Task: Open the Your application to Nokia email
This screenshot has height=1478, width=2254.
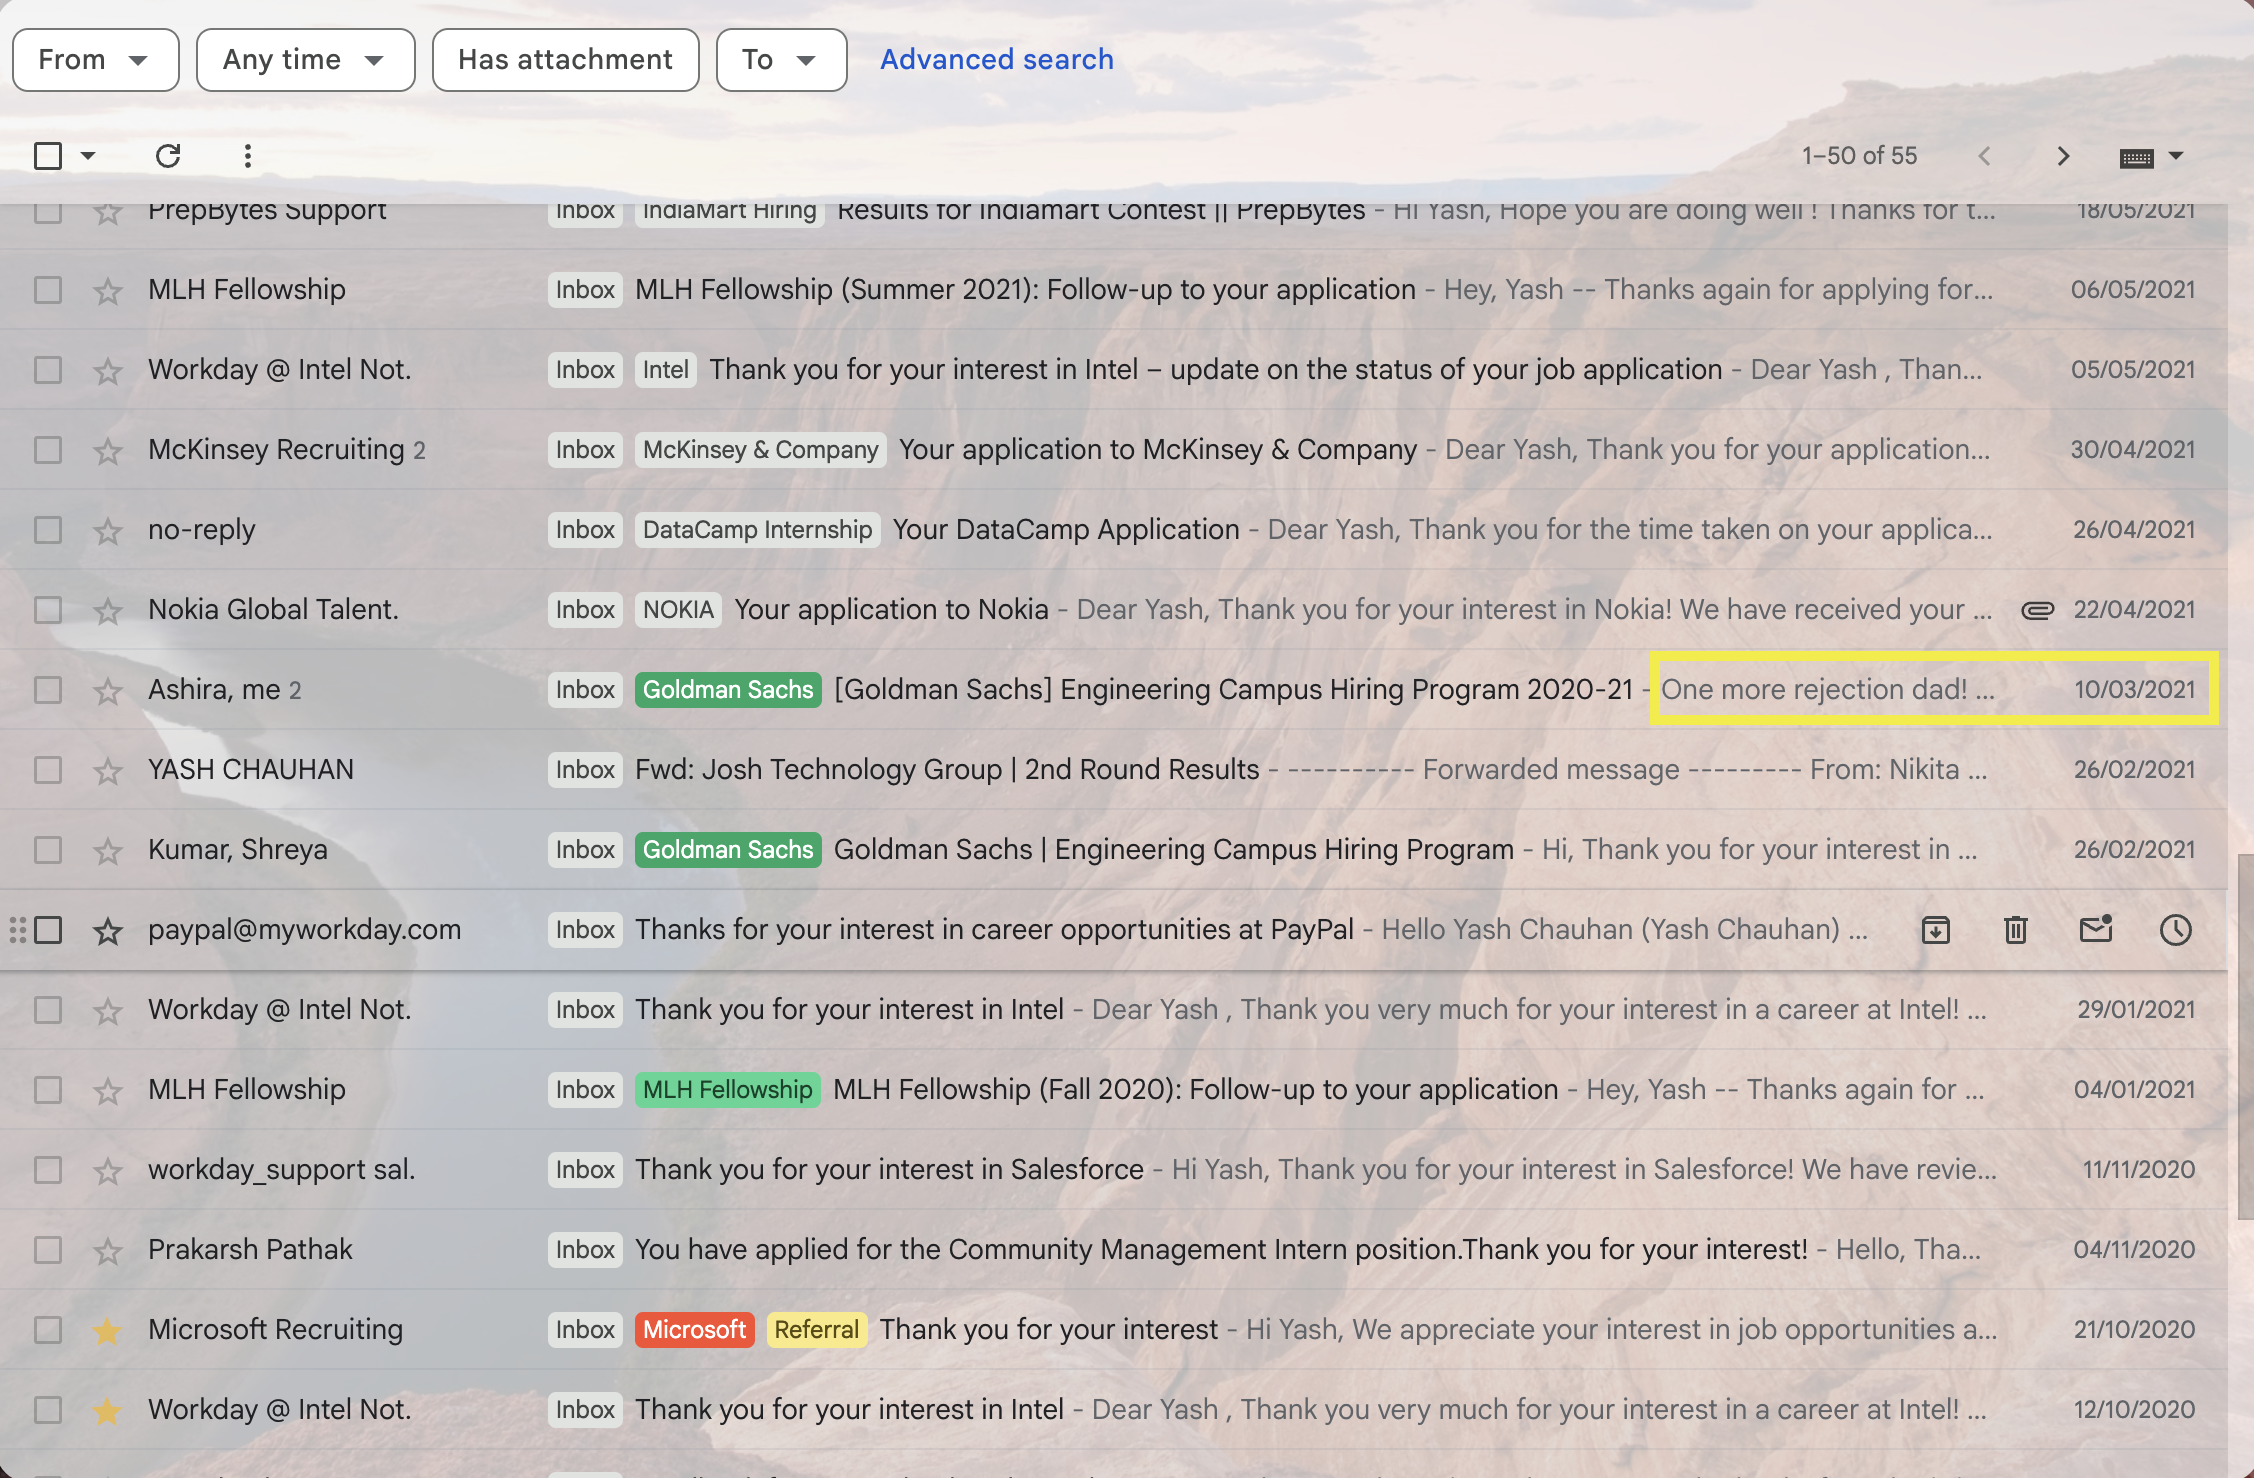Action: 1114,610
